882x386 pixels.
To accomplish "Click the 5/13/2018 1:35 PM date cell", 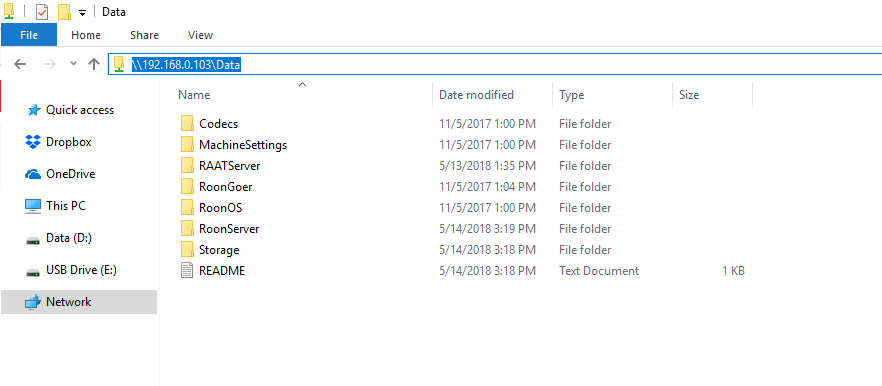I will point(487,166).
